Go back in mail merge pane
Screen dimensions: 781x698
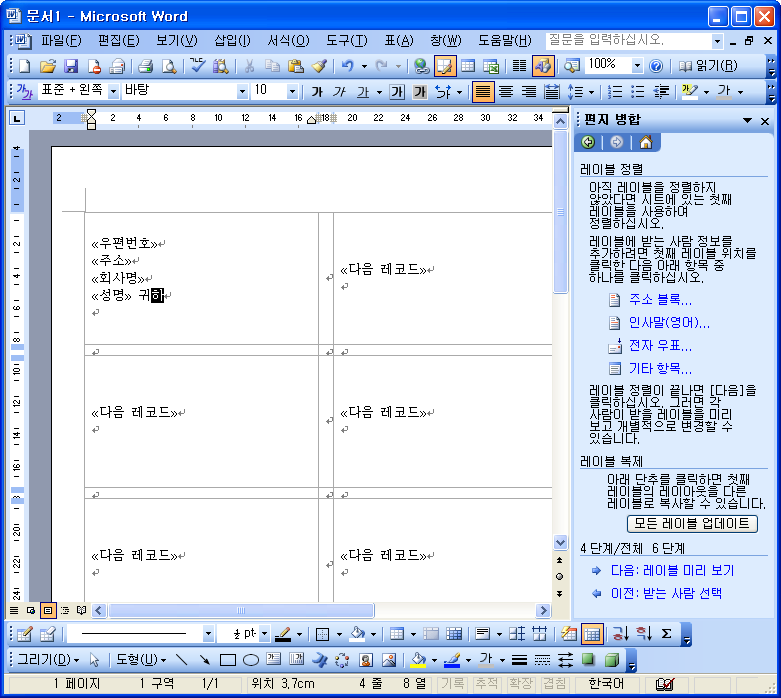click(x=588, y=142)
